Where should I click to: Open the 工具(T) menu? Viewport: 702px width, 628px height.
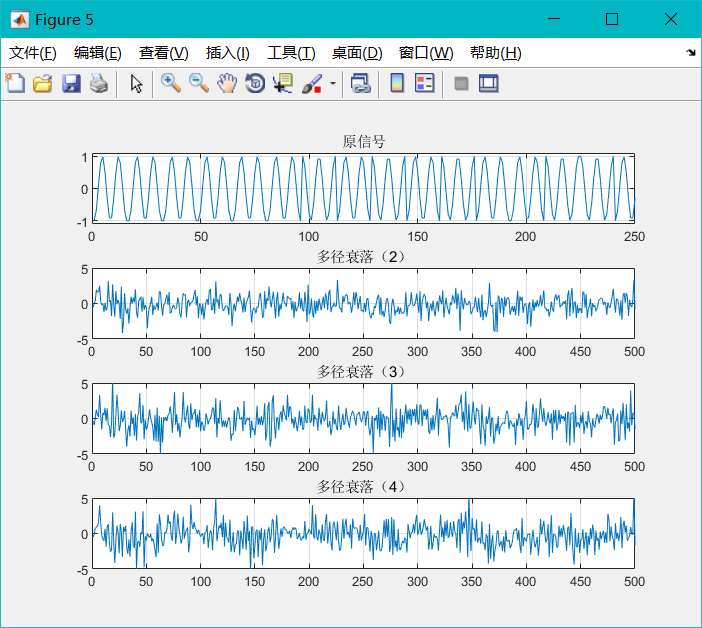pyautogui.click(x=291, y=53)
